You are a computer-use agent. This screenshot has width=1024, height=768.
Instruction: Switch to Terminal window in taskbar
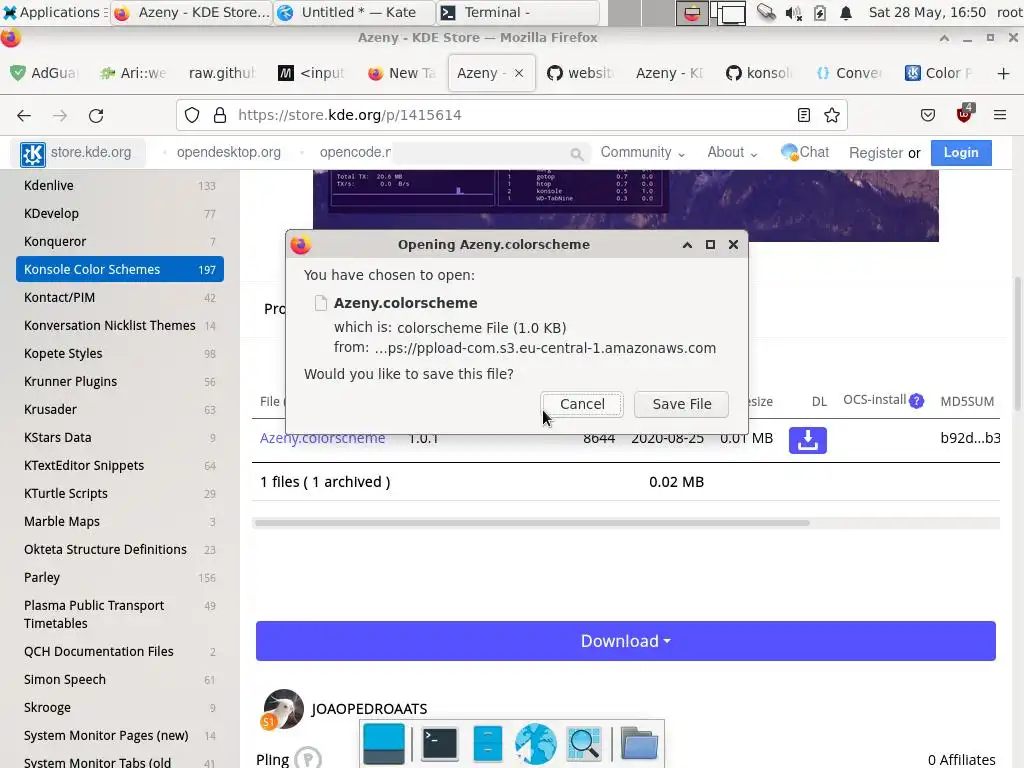tap(518, 12)
